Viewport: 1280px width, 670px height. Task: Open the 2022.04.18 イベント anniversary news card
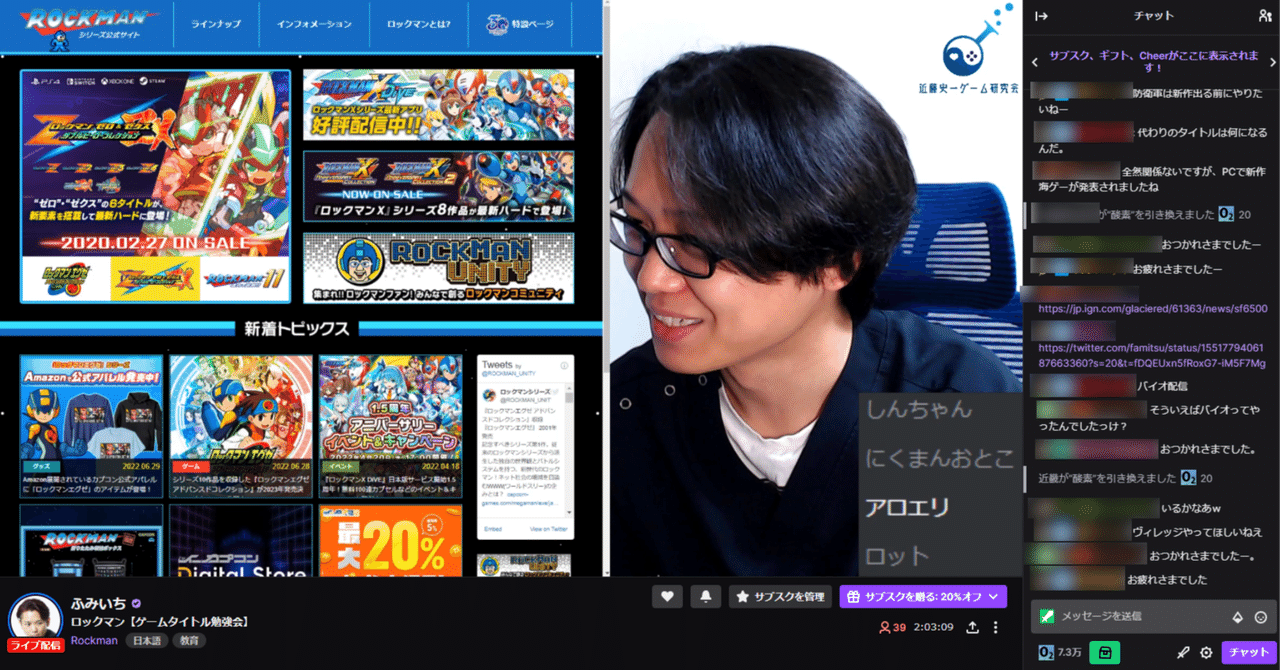(x=390, y=425)
